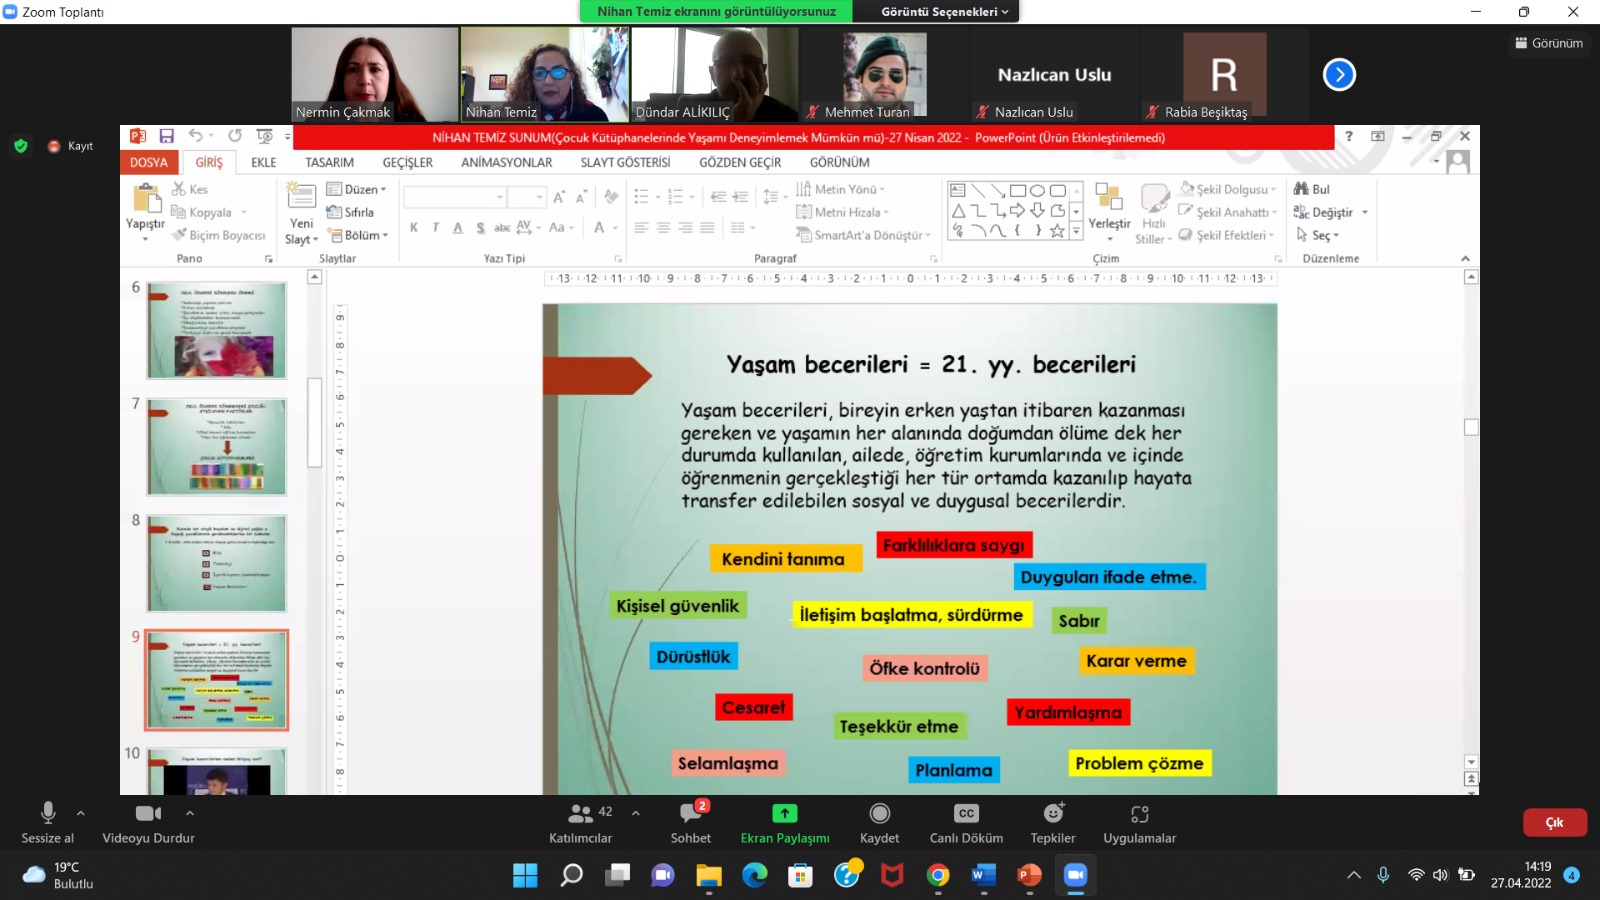Click the red Çık leave button

1554,822
